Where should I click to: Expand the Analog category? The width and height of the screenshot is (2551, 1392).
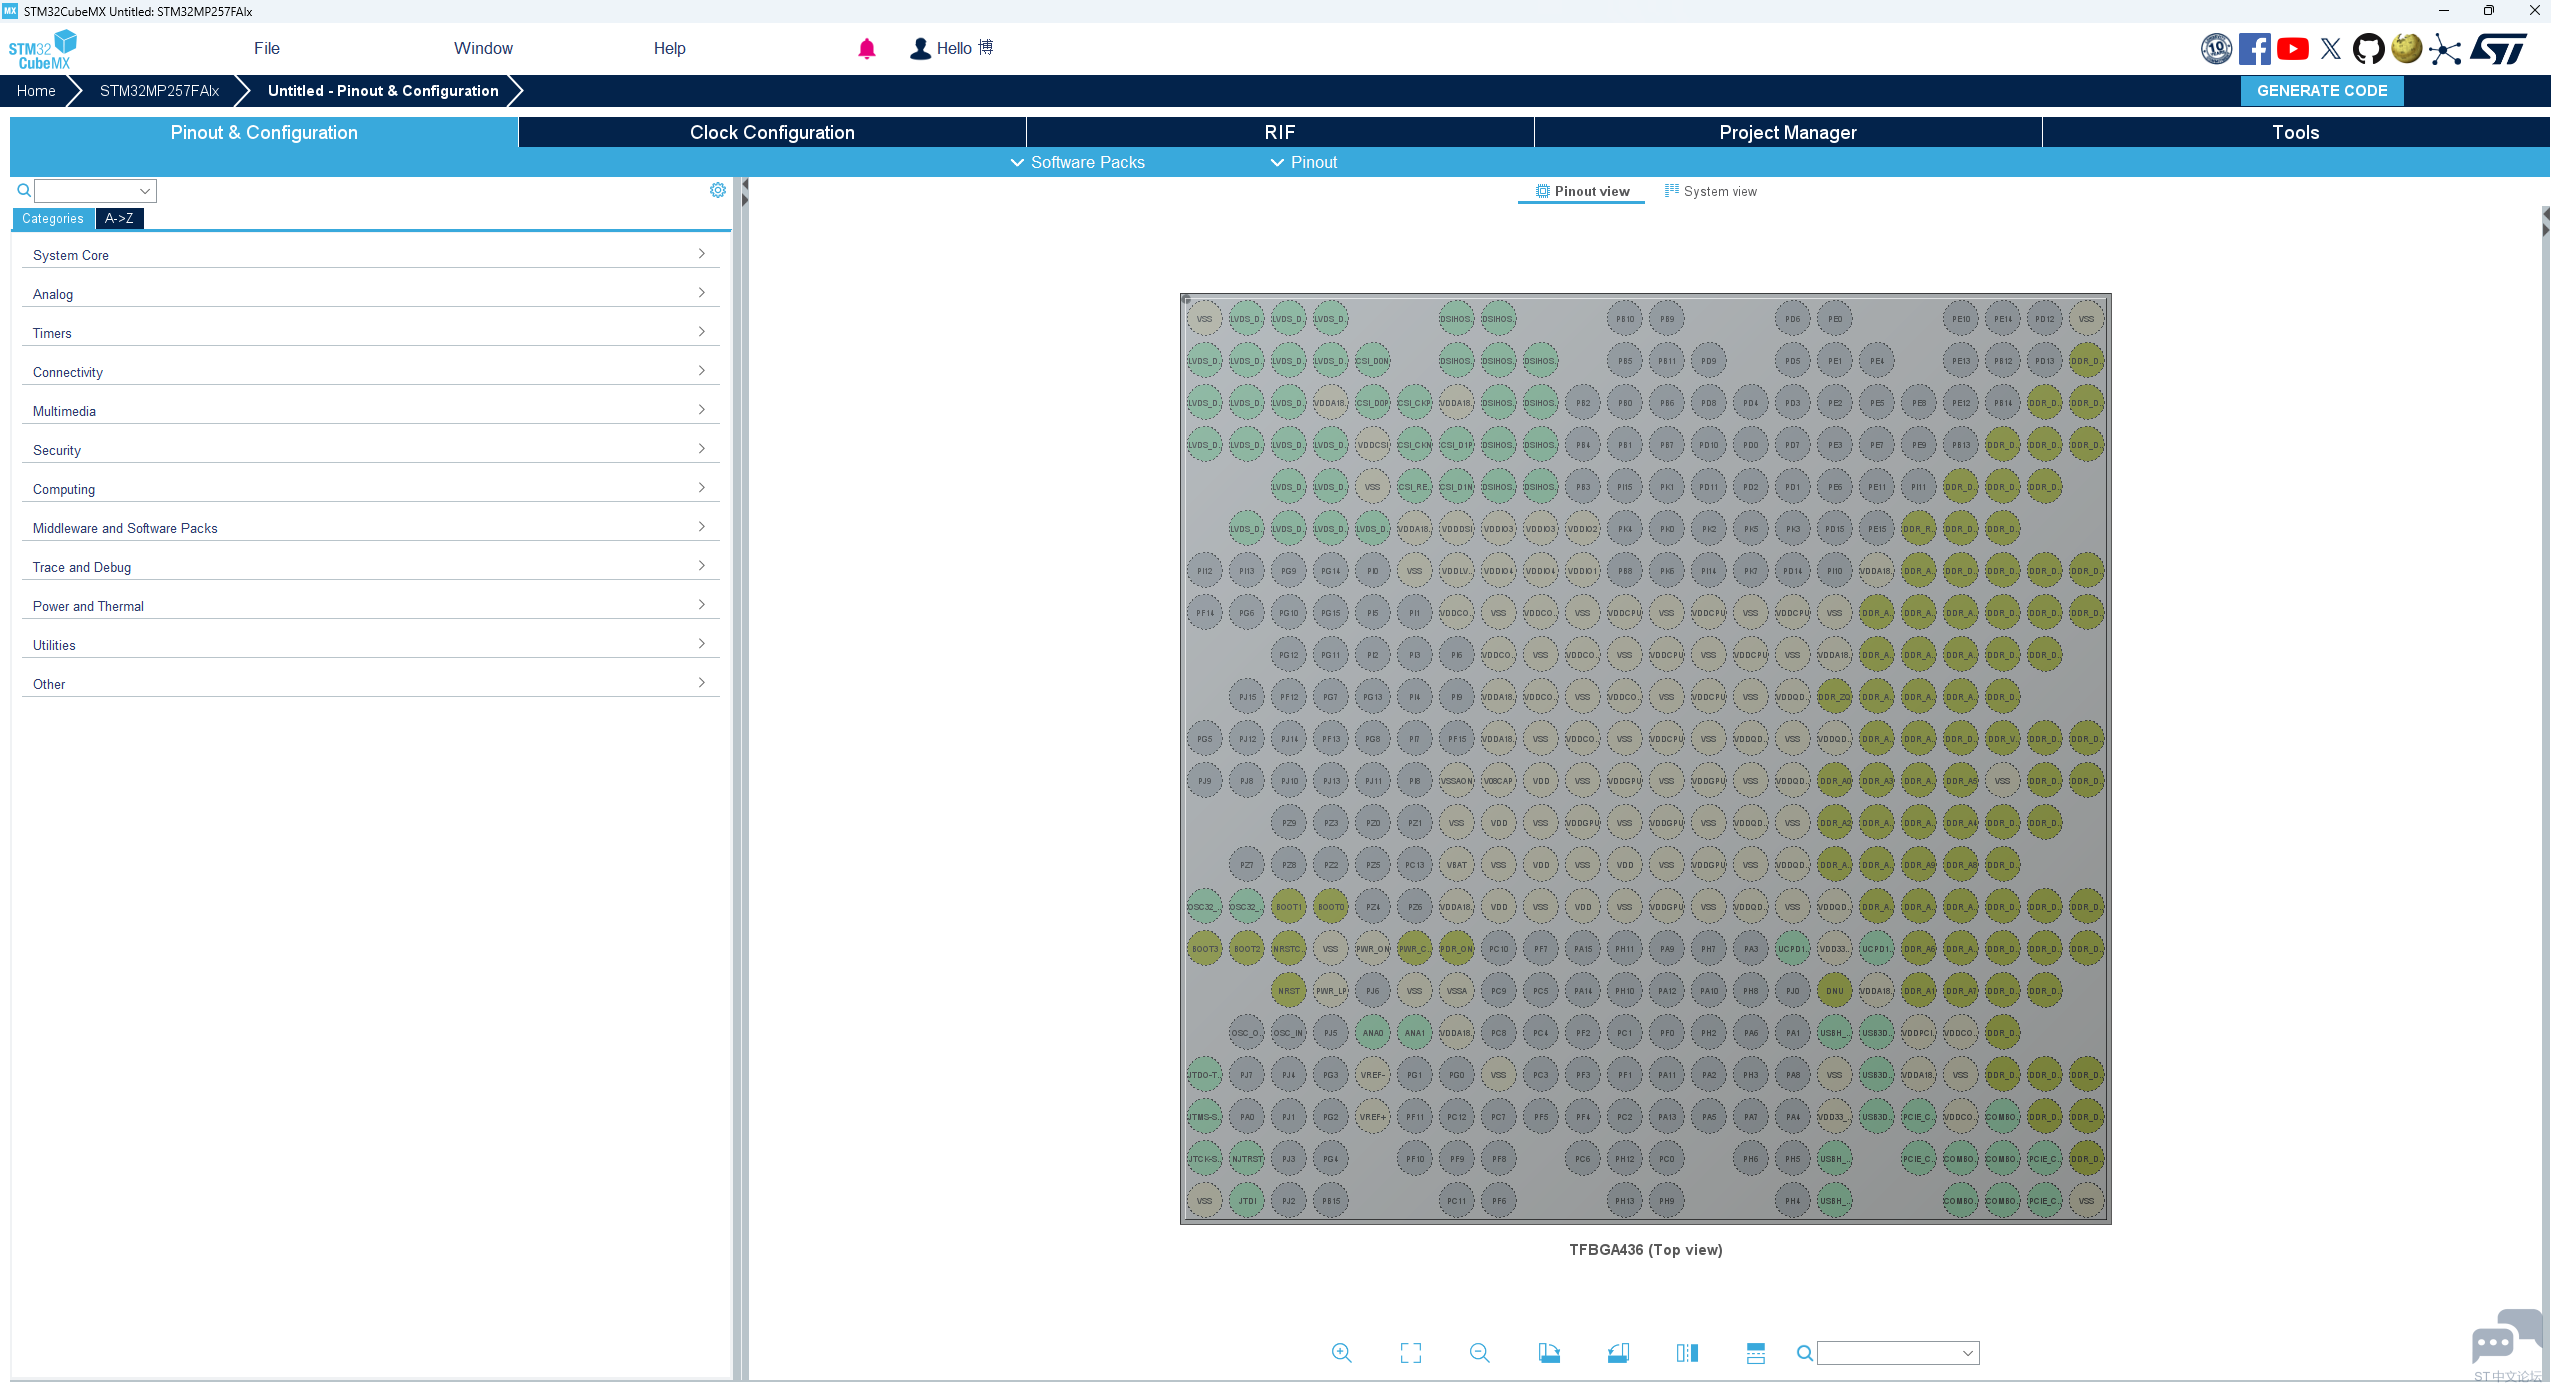(370, 294)
